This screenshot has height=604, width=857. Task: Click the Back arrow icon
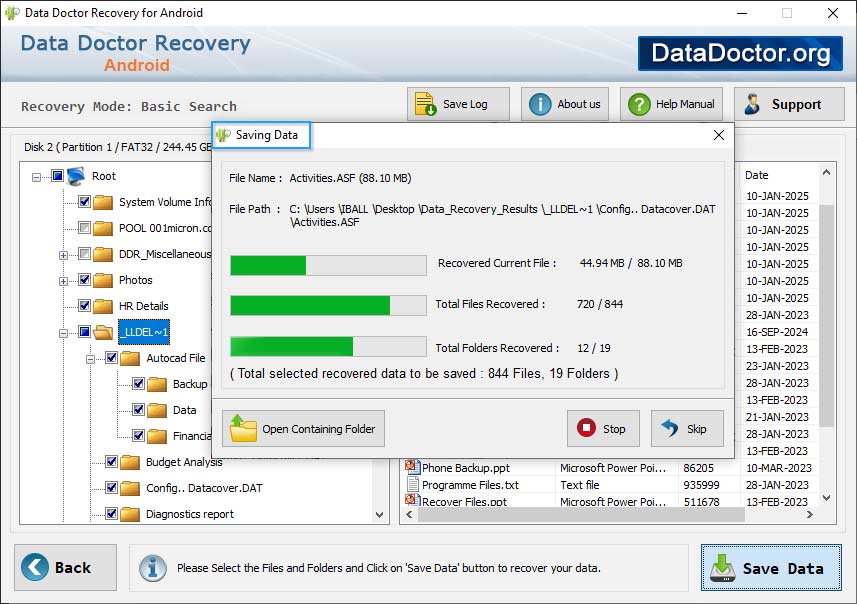coord(35,567)
